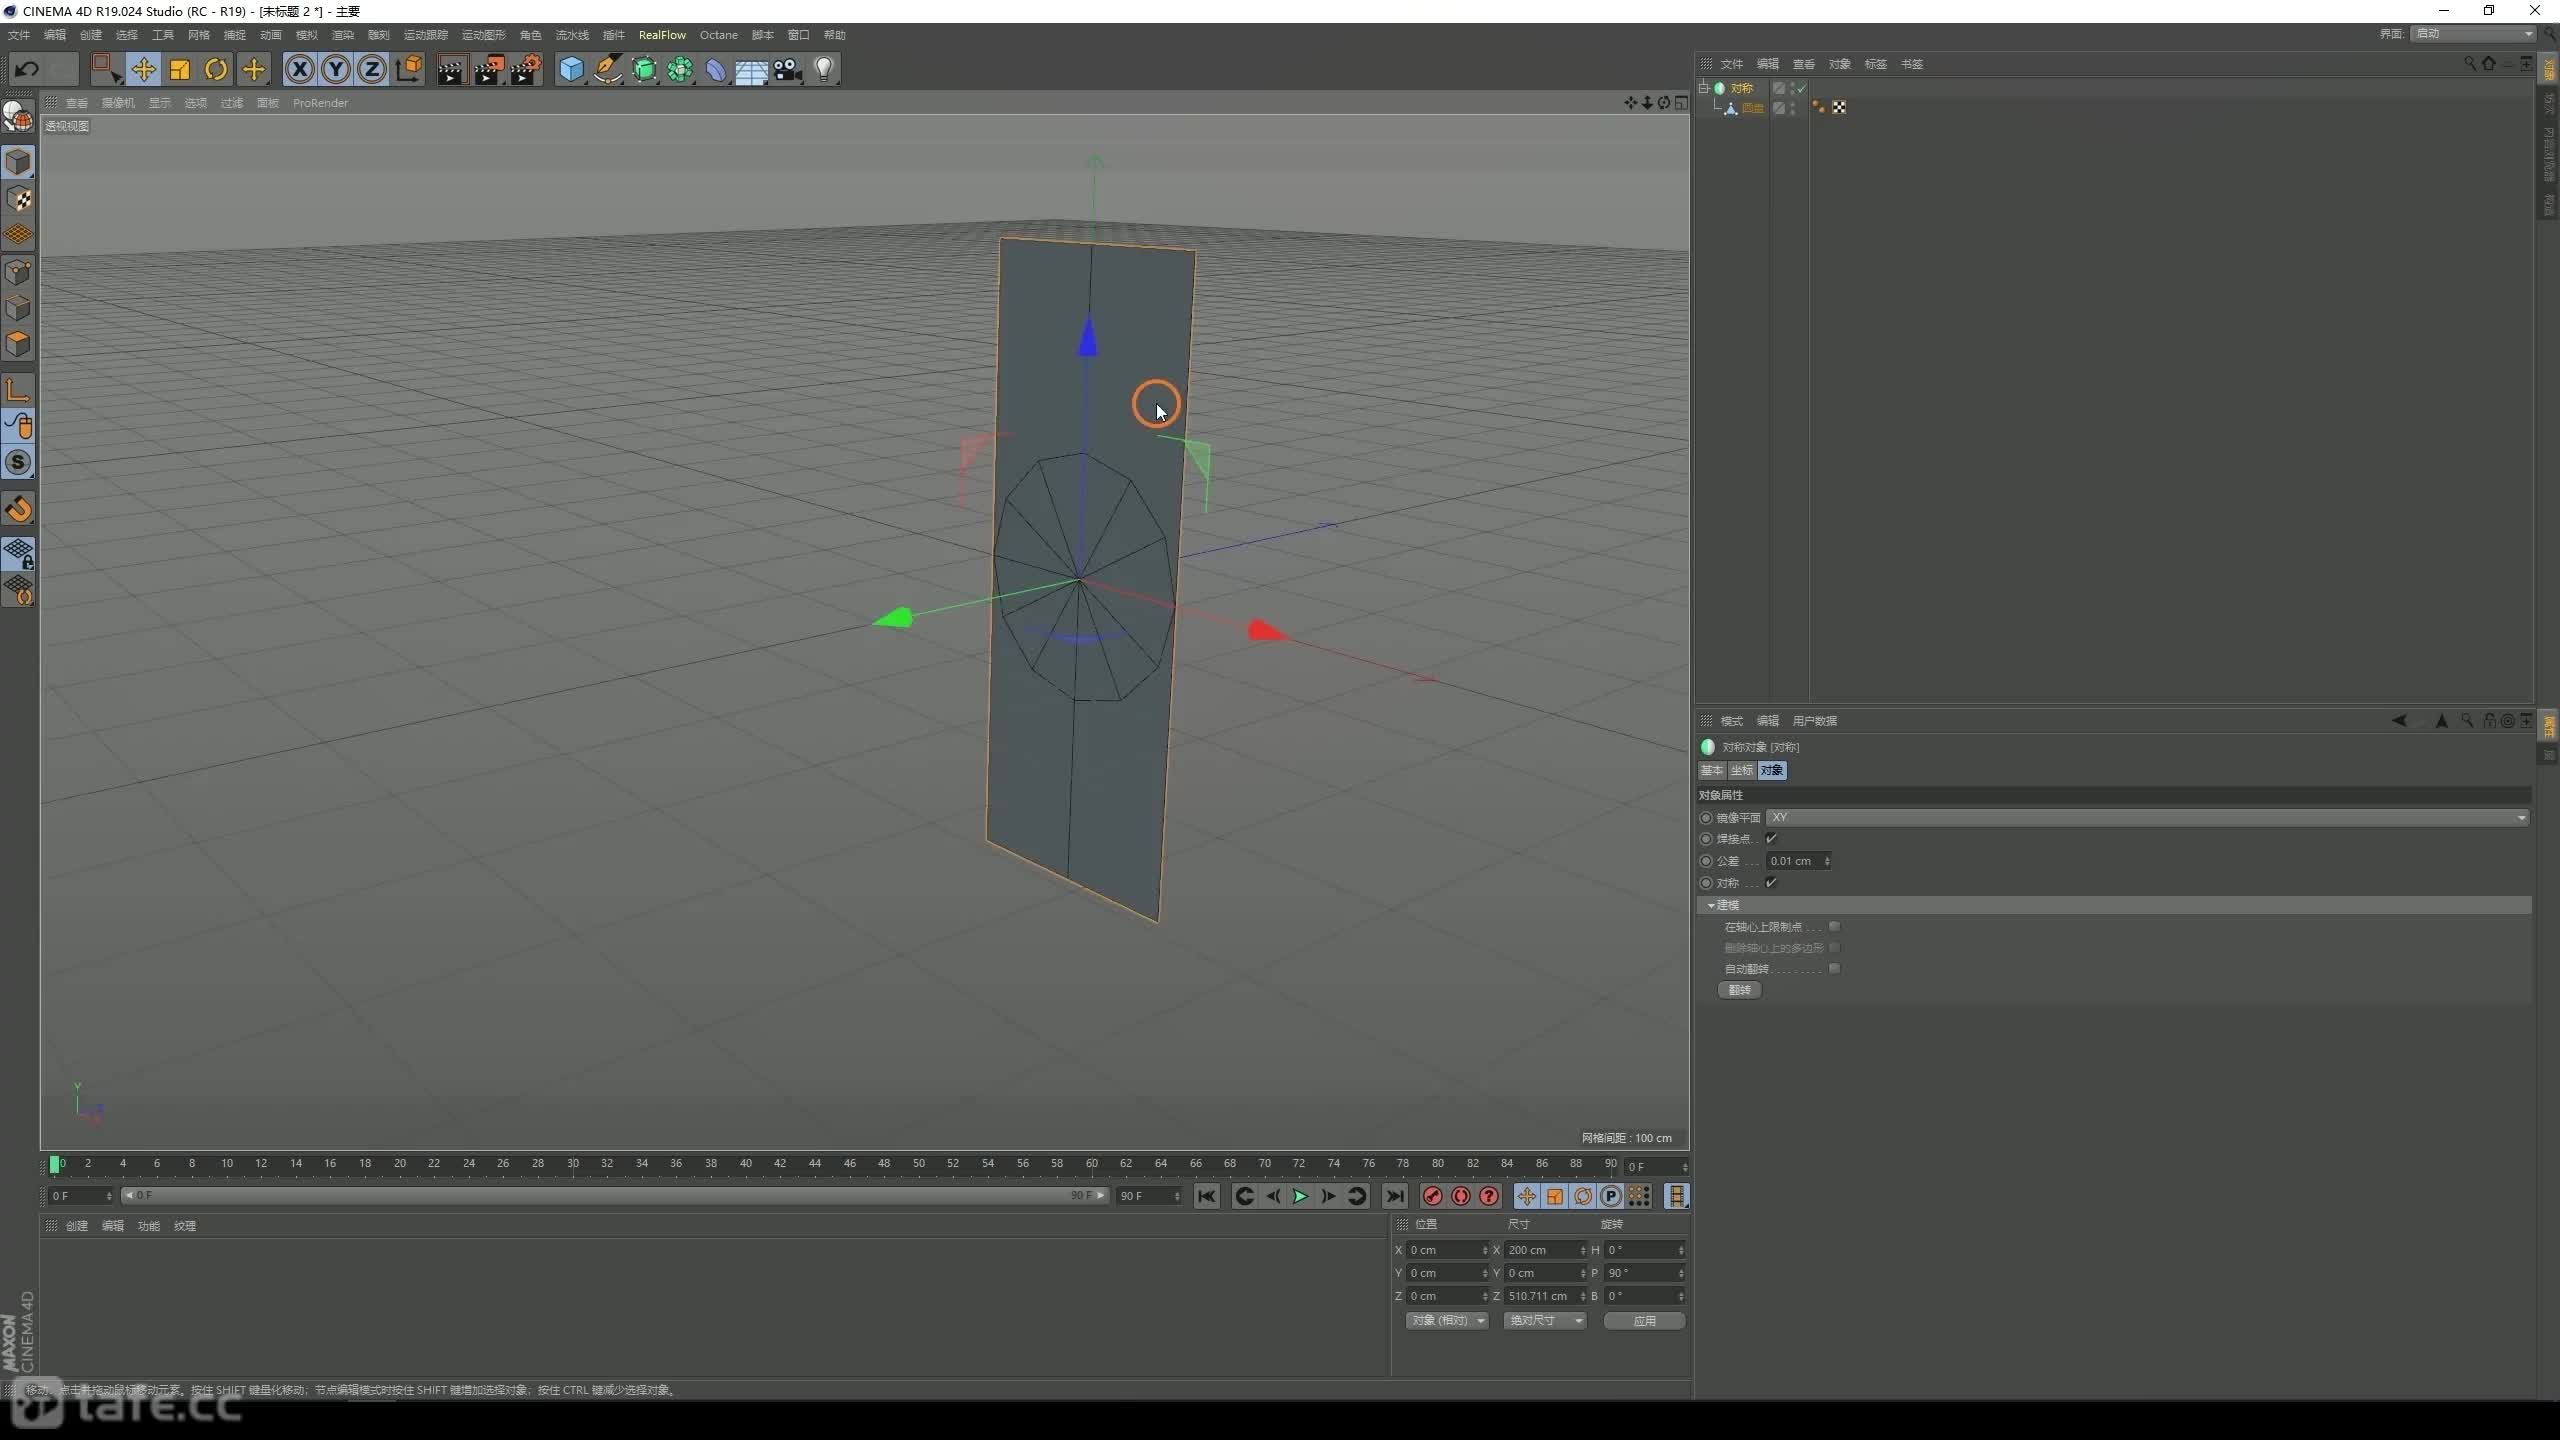
Task: Toggle the 对称 checkbox in attributes
Action: click(x=1771, y=882)
